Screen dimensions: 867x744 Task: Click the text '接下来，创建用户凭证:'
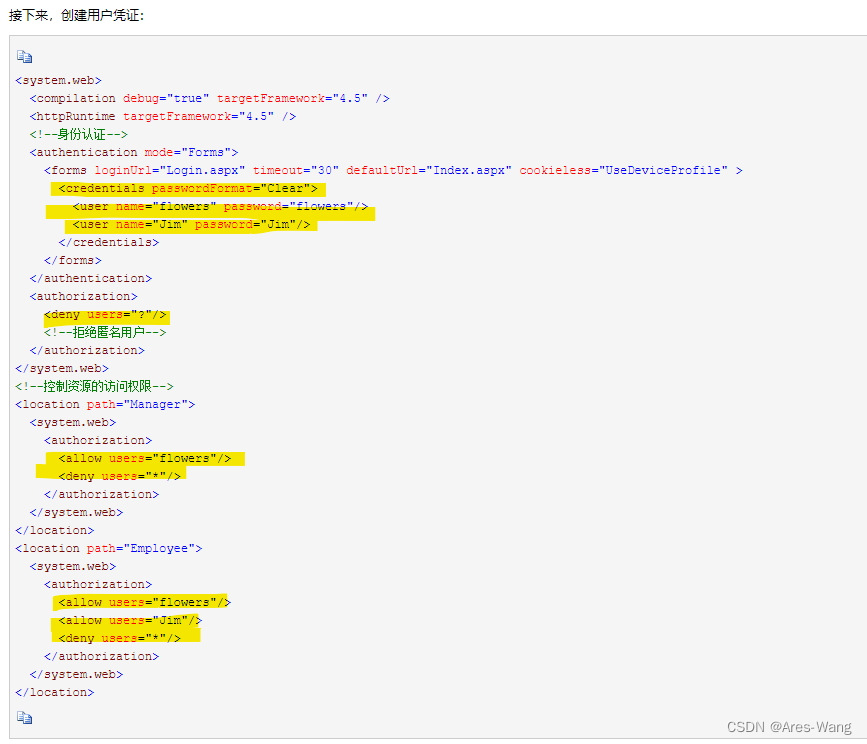pos(76,15)
